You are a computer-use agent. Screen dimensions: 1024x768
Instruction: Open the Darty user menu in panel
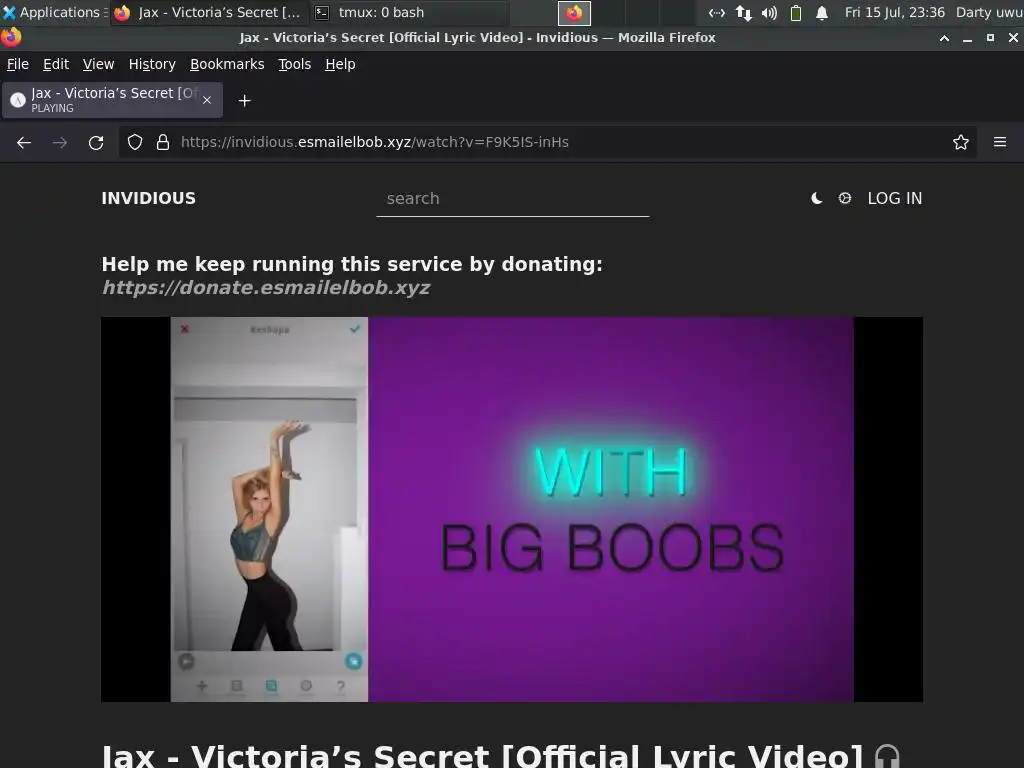(x=989, y=12)
